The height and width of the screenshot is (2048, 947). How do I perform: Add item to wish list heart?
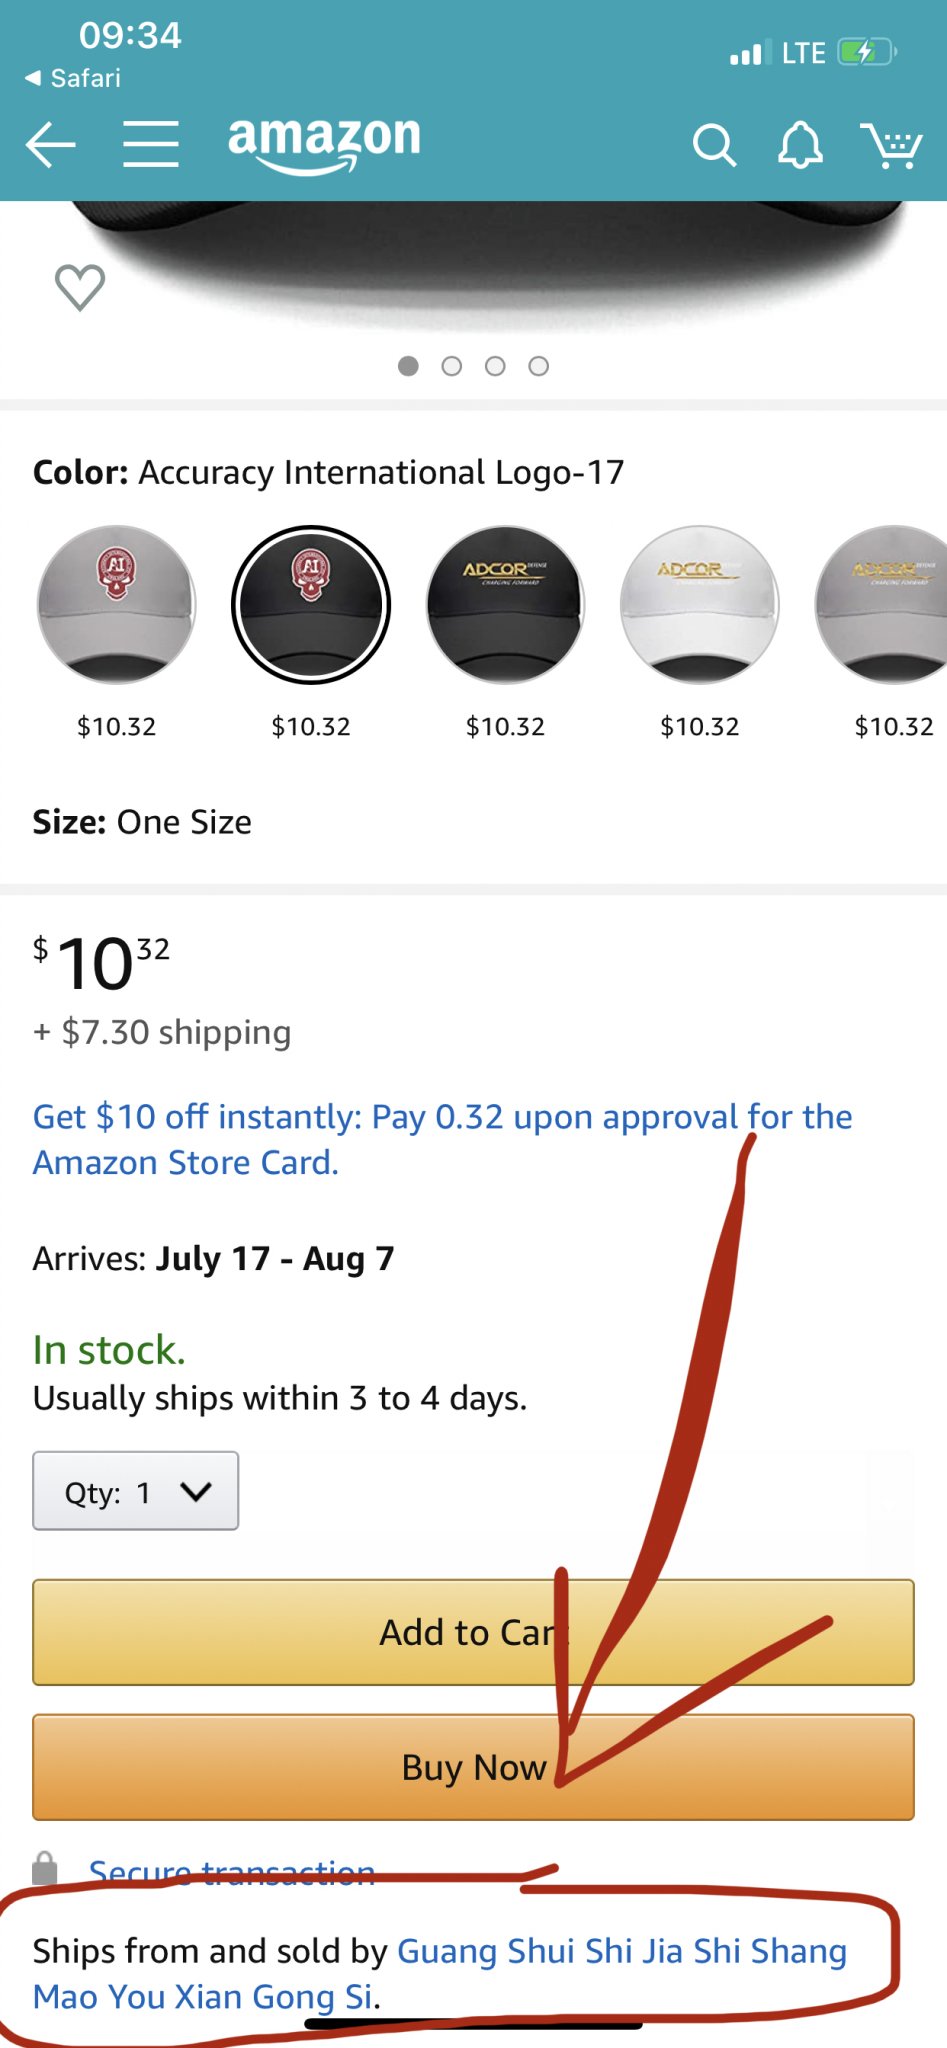click(x=80, y=288)
